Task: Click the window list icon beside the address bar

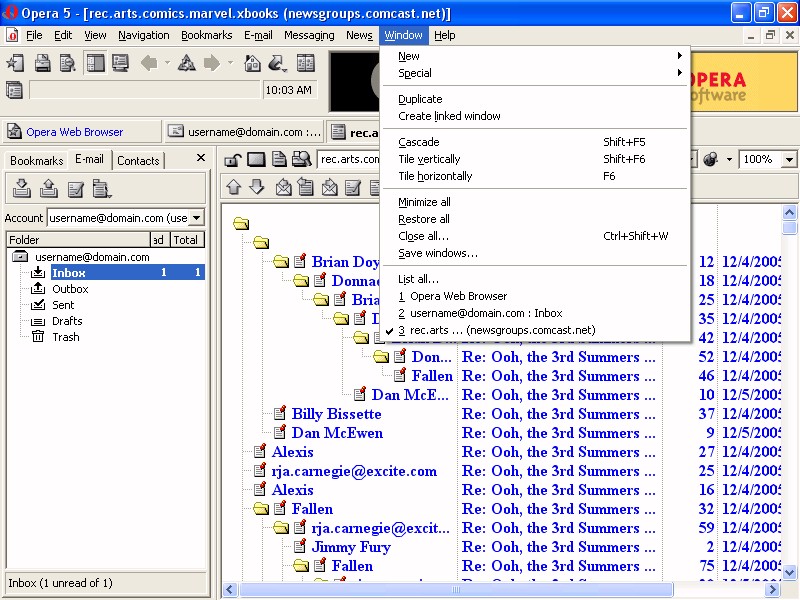Action: click(14, 90)
